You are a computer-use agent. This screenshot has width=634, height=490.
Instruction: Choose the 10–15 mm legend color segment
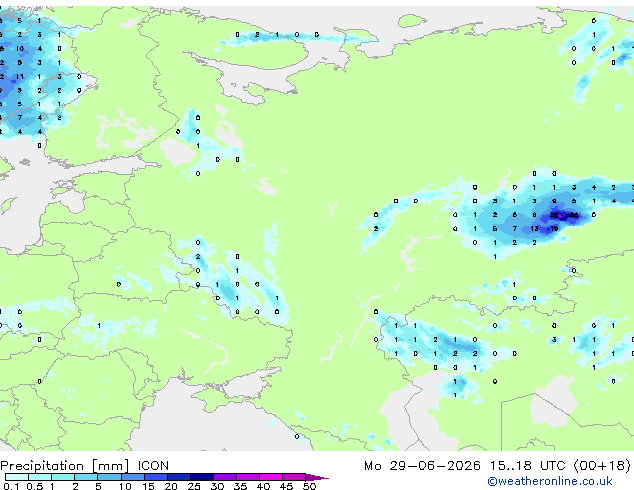click(132, 477)
